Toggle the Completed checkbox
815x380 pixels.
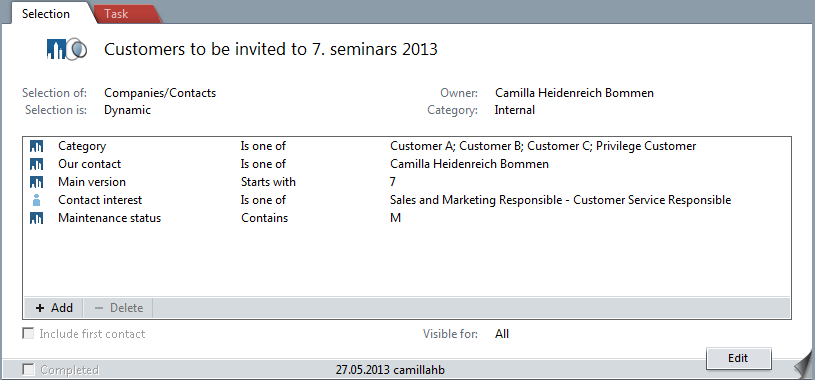tap(28, 370)
